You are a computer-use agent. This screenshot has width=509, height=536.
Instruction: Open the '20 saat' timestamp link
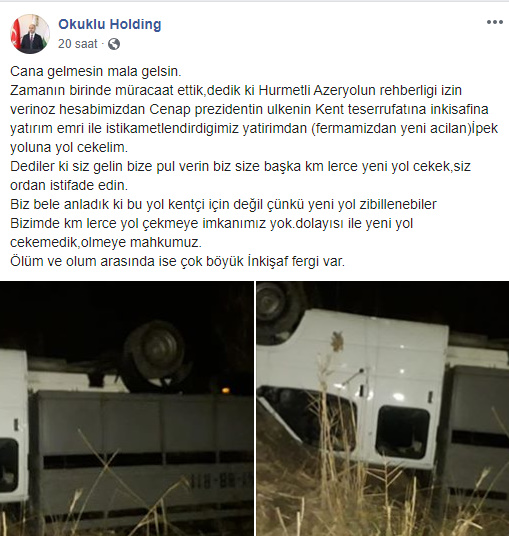78,44
